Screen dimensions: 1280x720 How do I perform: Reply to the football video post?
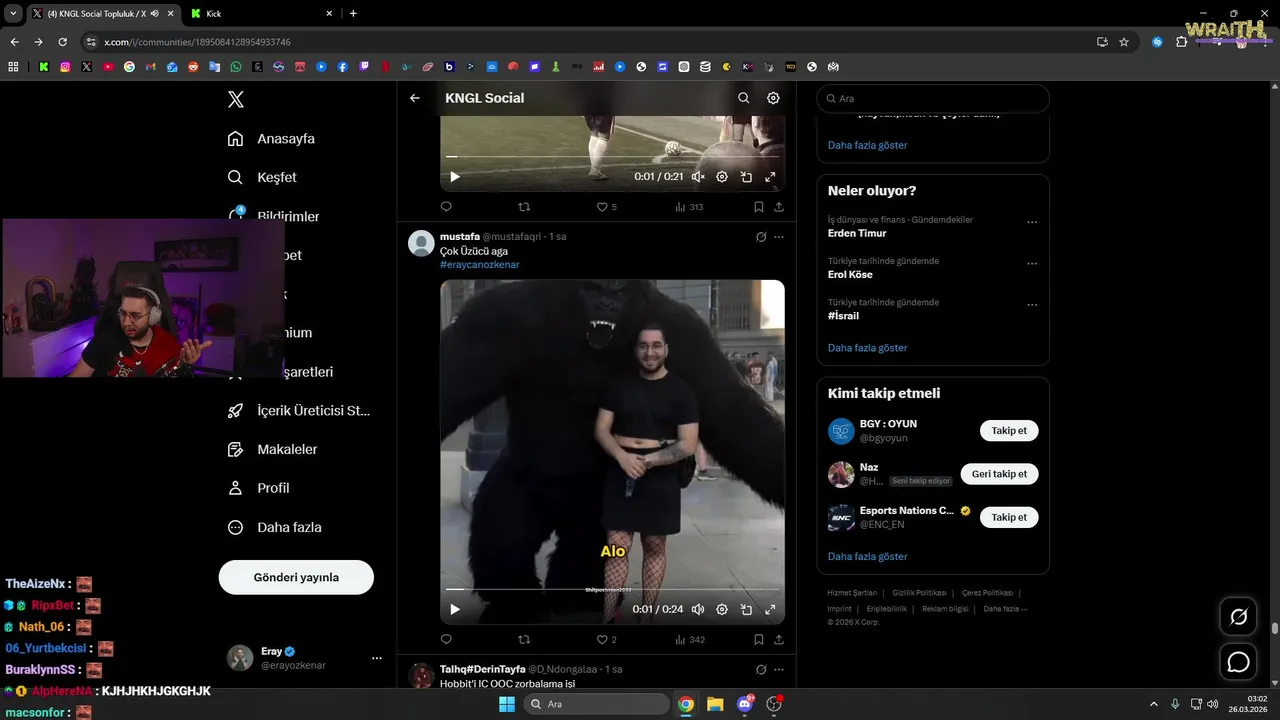pyautogui.click(x=446, y=207)
